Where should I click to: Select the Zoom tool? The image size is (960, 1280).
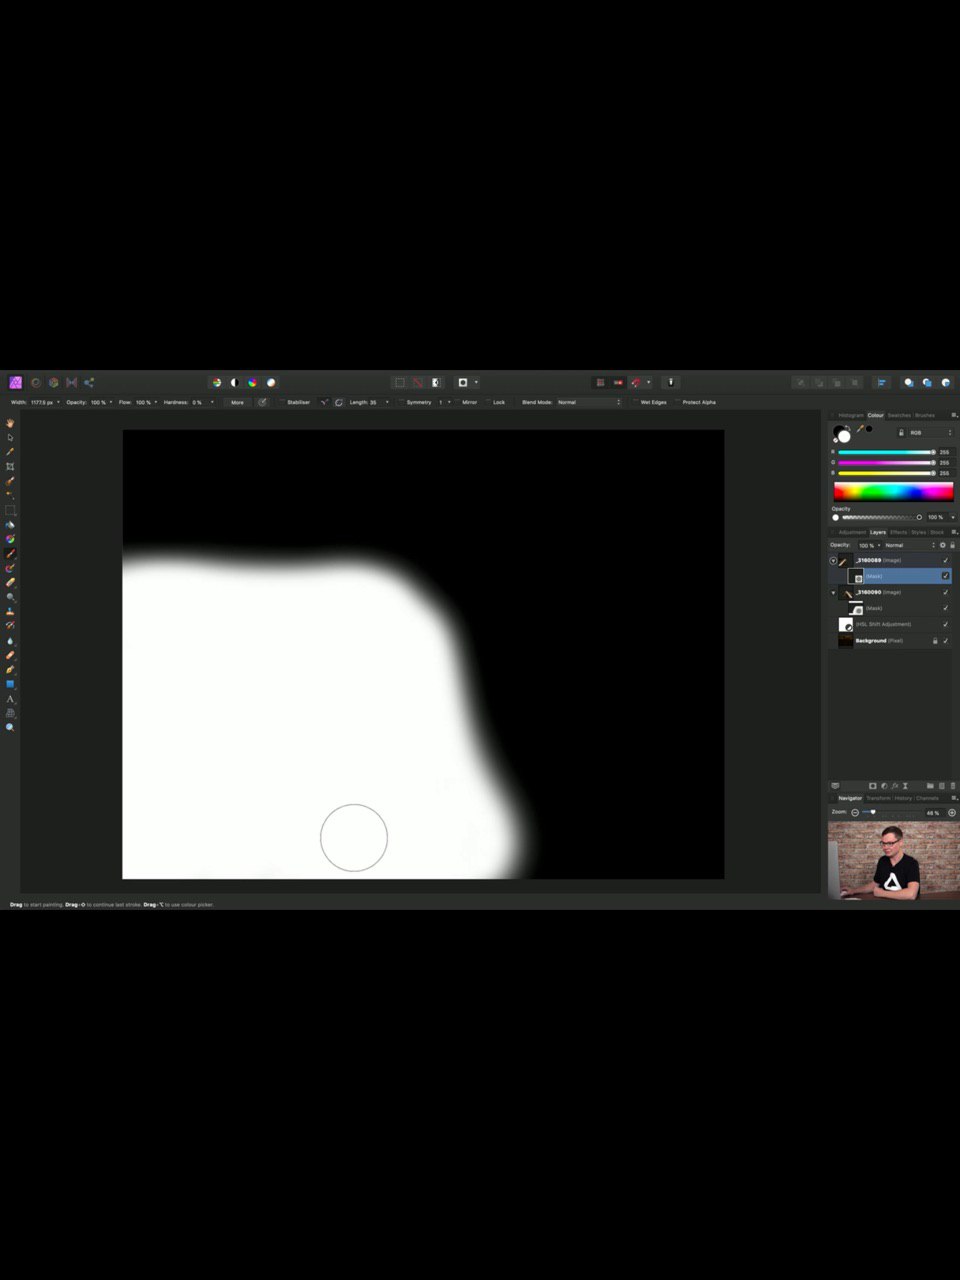tap(10, 727)
